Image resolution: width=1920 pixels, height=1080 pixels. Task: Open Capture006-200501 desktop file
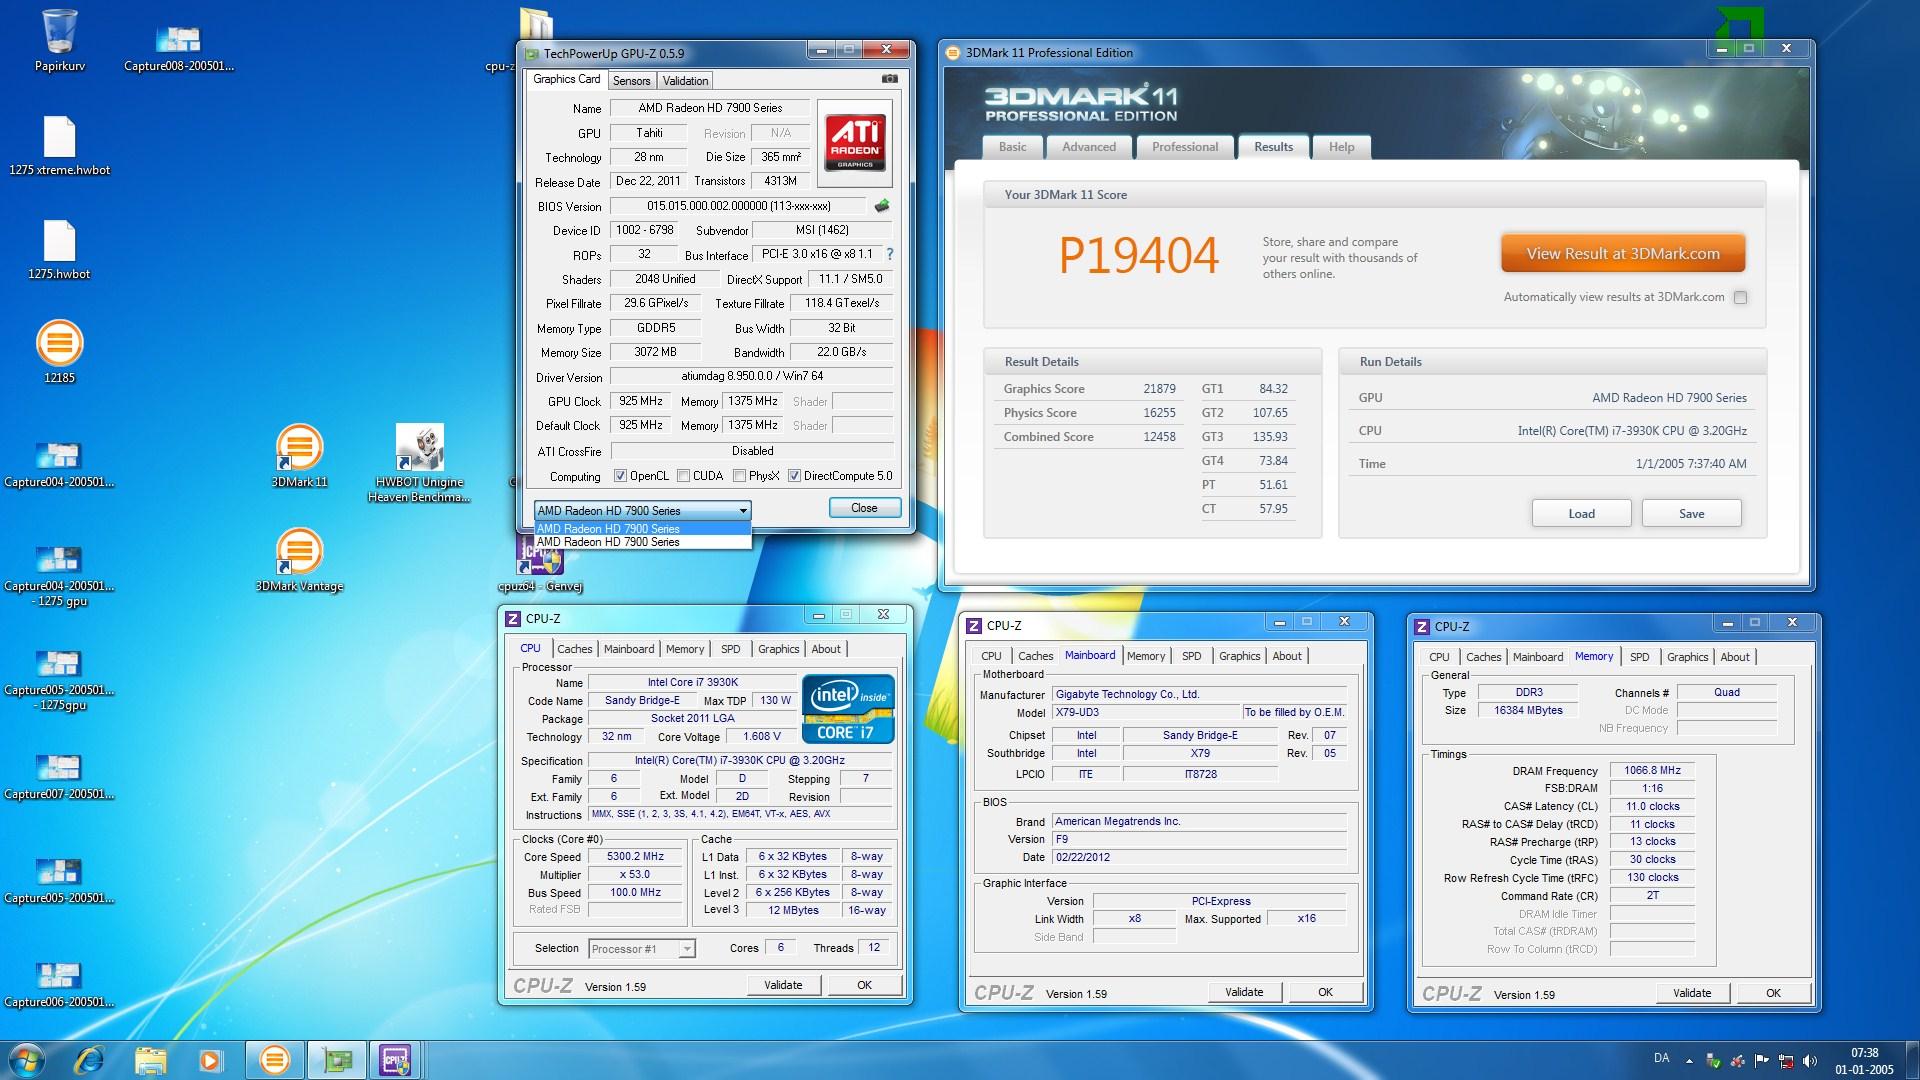[x=59, y=985]
